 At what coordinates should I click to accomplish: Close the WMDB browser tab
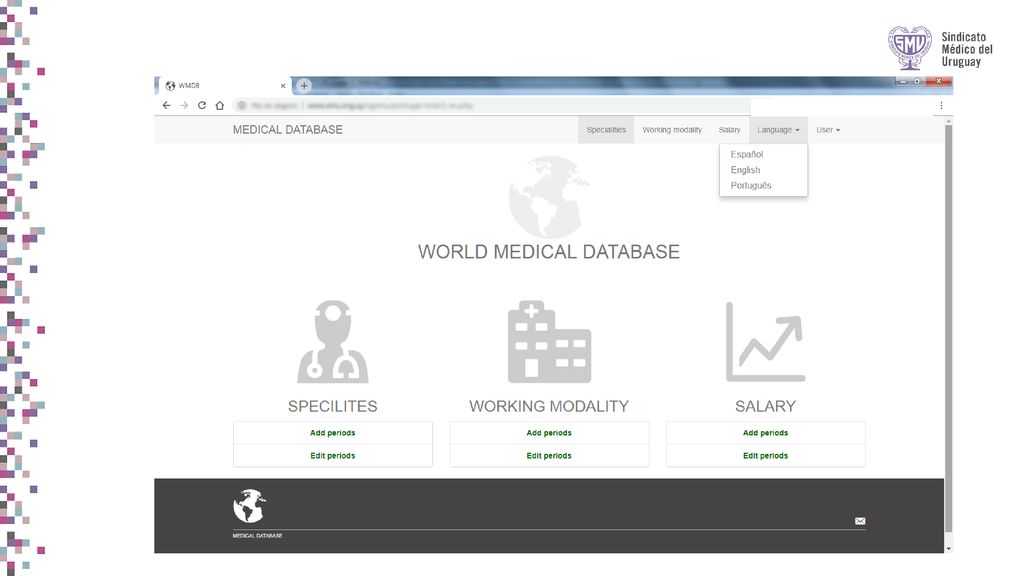pyautogui.click(x=283, y=86)
